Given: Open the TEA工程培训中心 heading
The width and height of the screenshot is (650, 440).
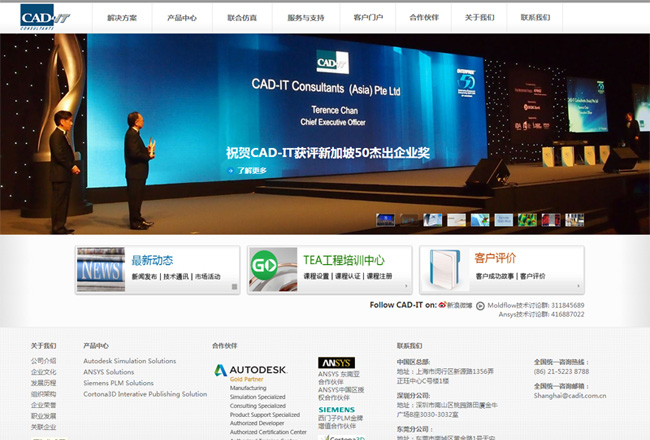Looking at the screenshot, I should pyautogui.click(x=344, y=260).
